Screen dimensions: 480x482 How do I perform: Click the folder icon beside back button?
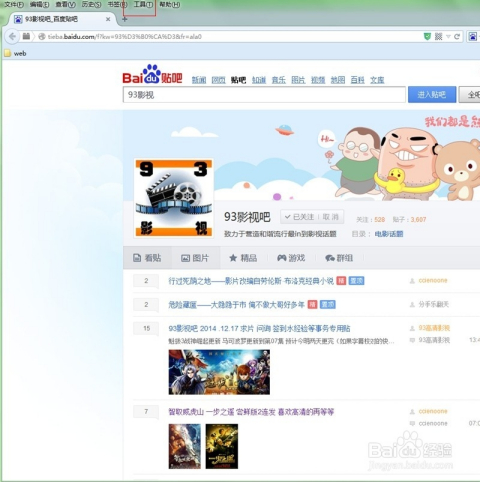26,36
